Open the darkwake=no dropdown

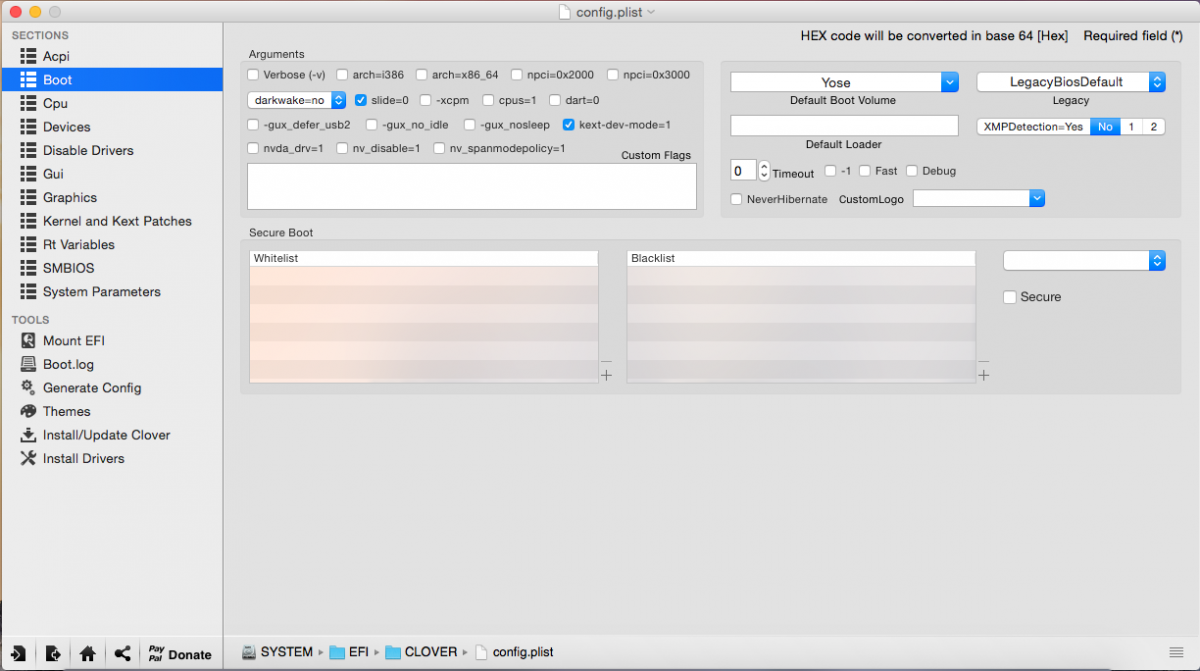pyautogui.click(x=297, y=100)
